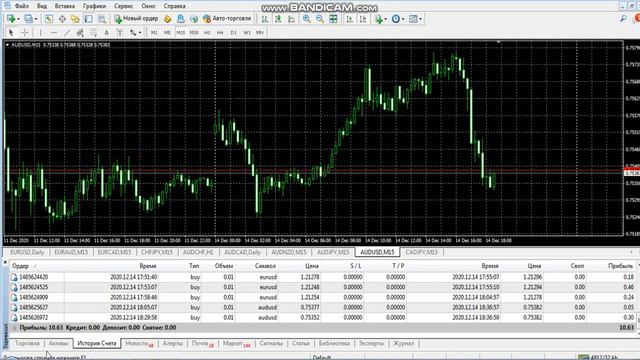Open the Эксперты terminal tab
640x360 pixels.
(371, 344)
